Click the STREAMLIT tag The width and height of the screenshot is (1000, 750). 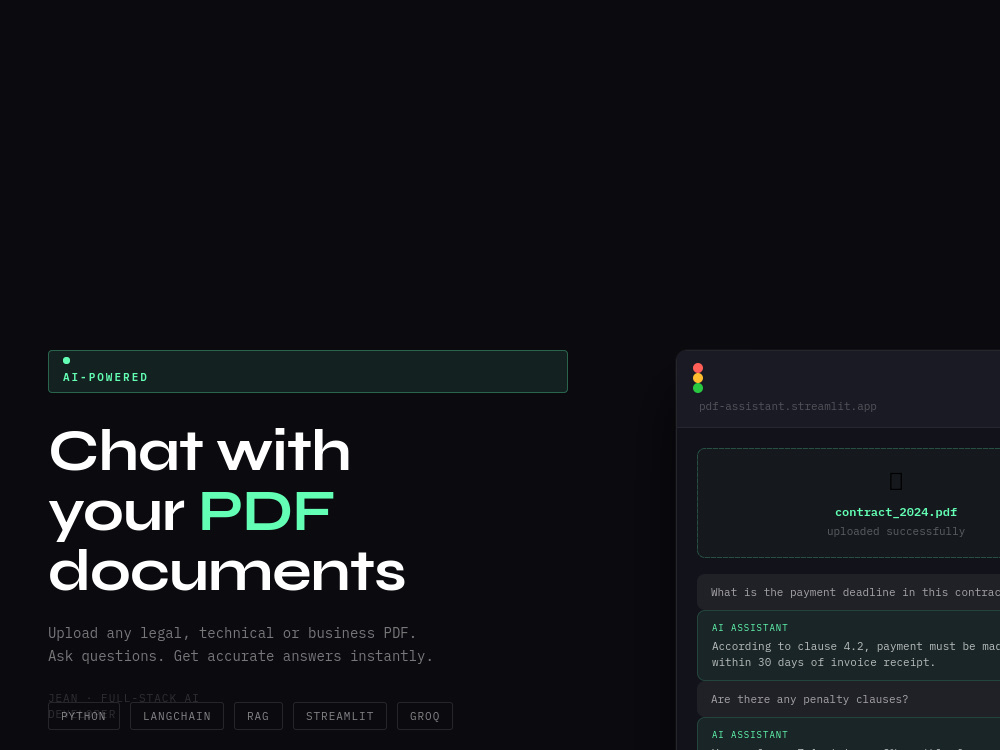click(340, 716)
